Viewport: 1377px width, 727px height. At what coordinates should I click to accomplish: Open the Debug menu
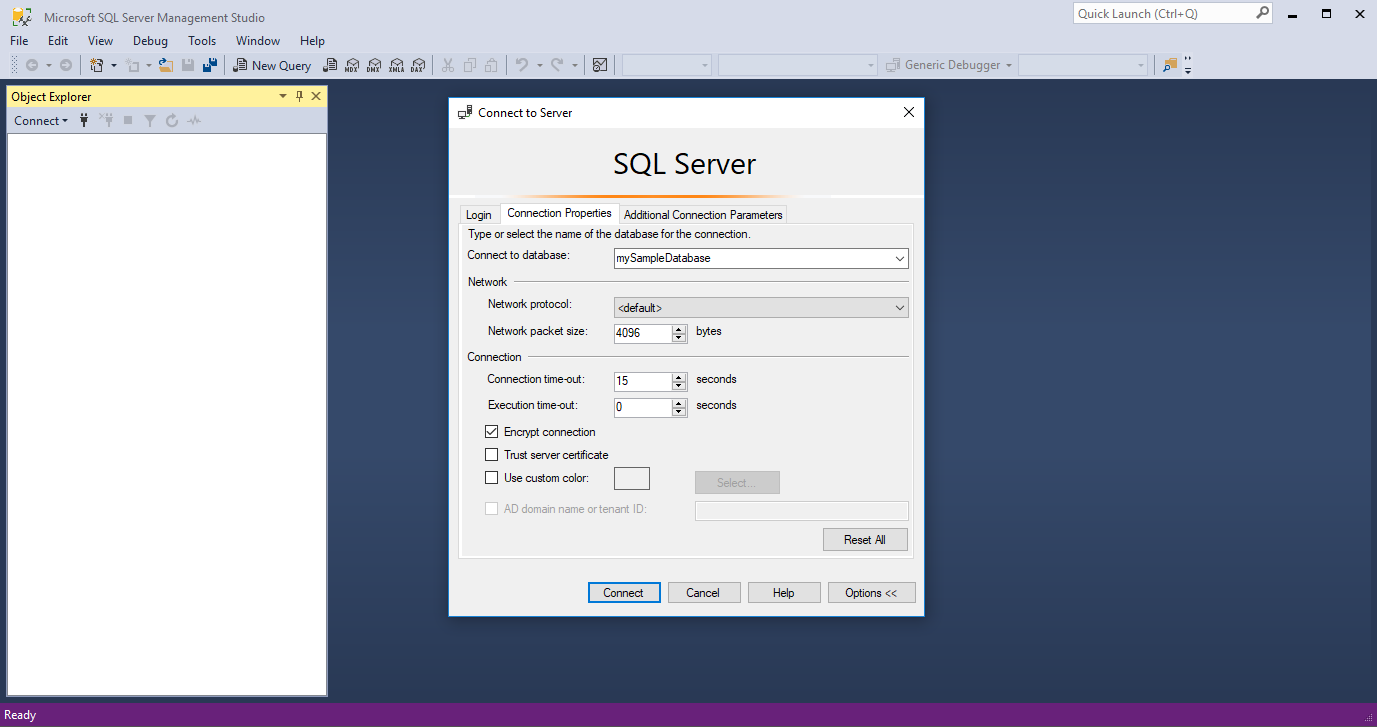pos(150,41)
